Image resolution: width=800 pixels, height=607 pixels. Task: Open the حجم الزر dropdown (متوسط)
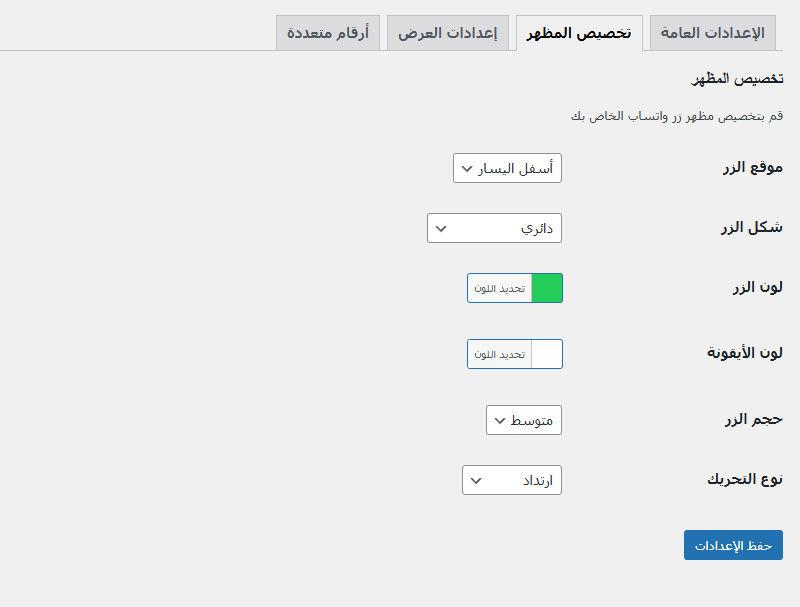(524, 420)
